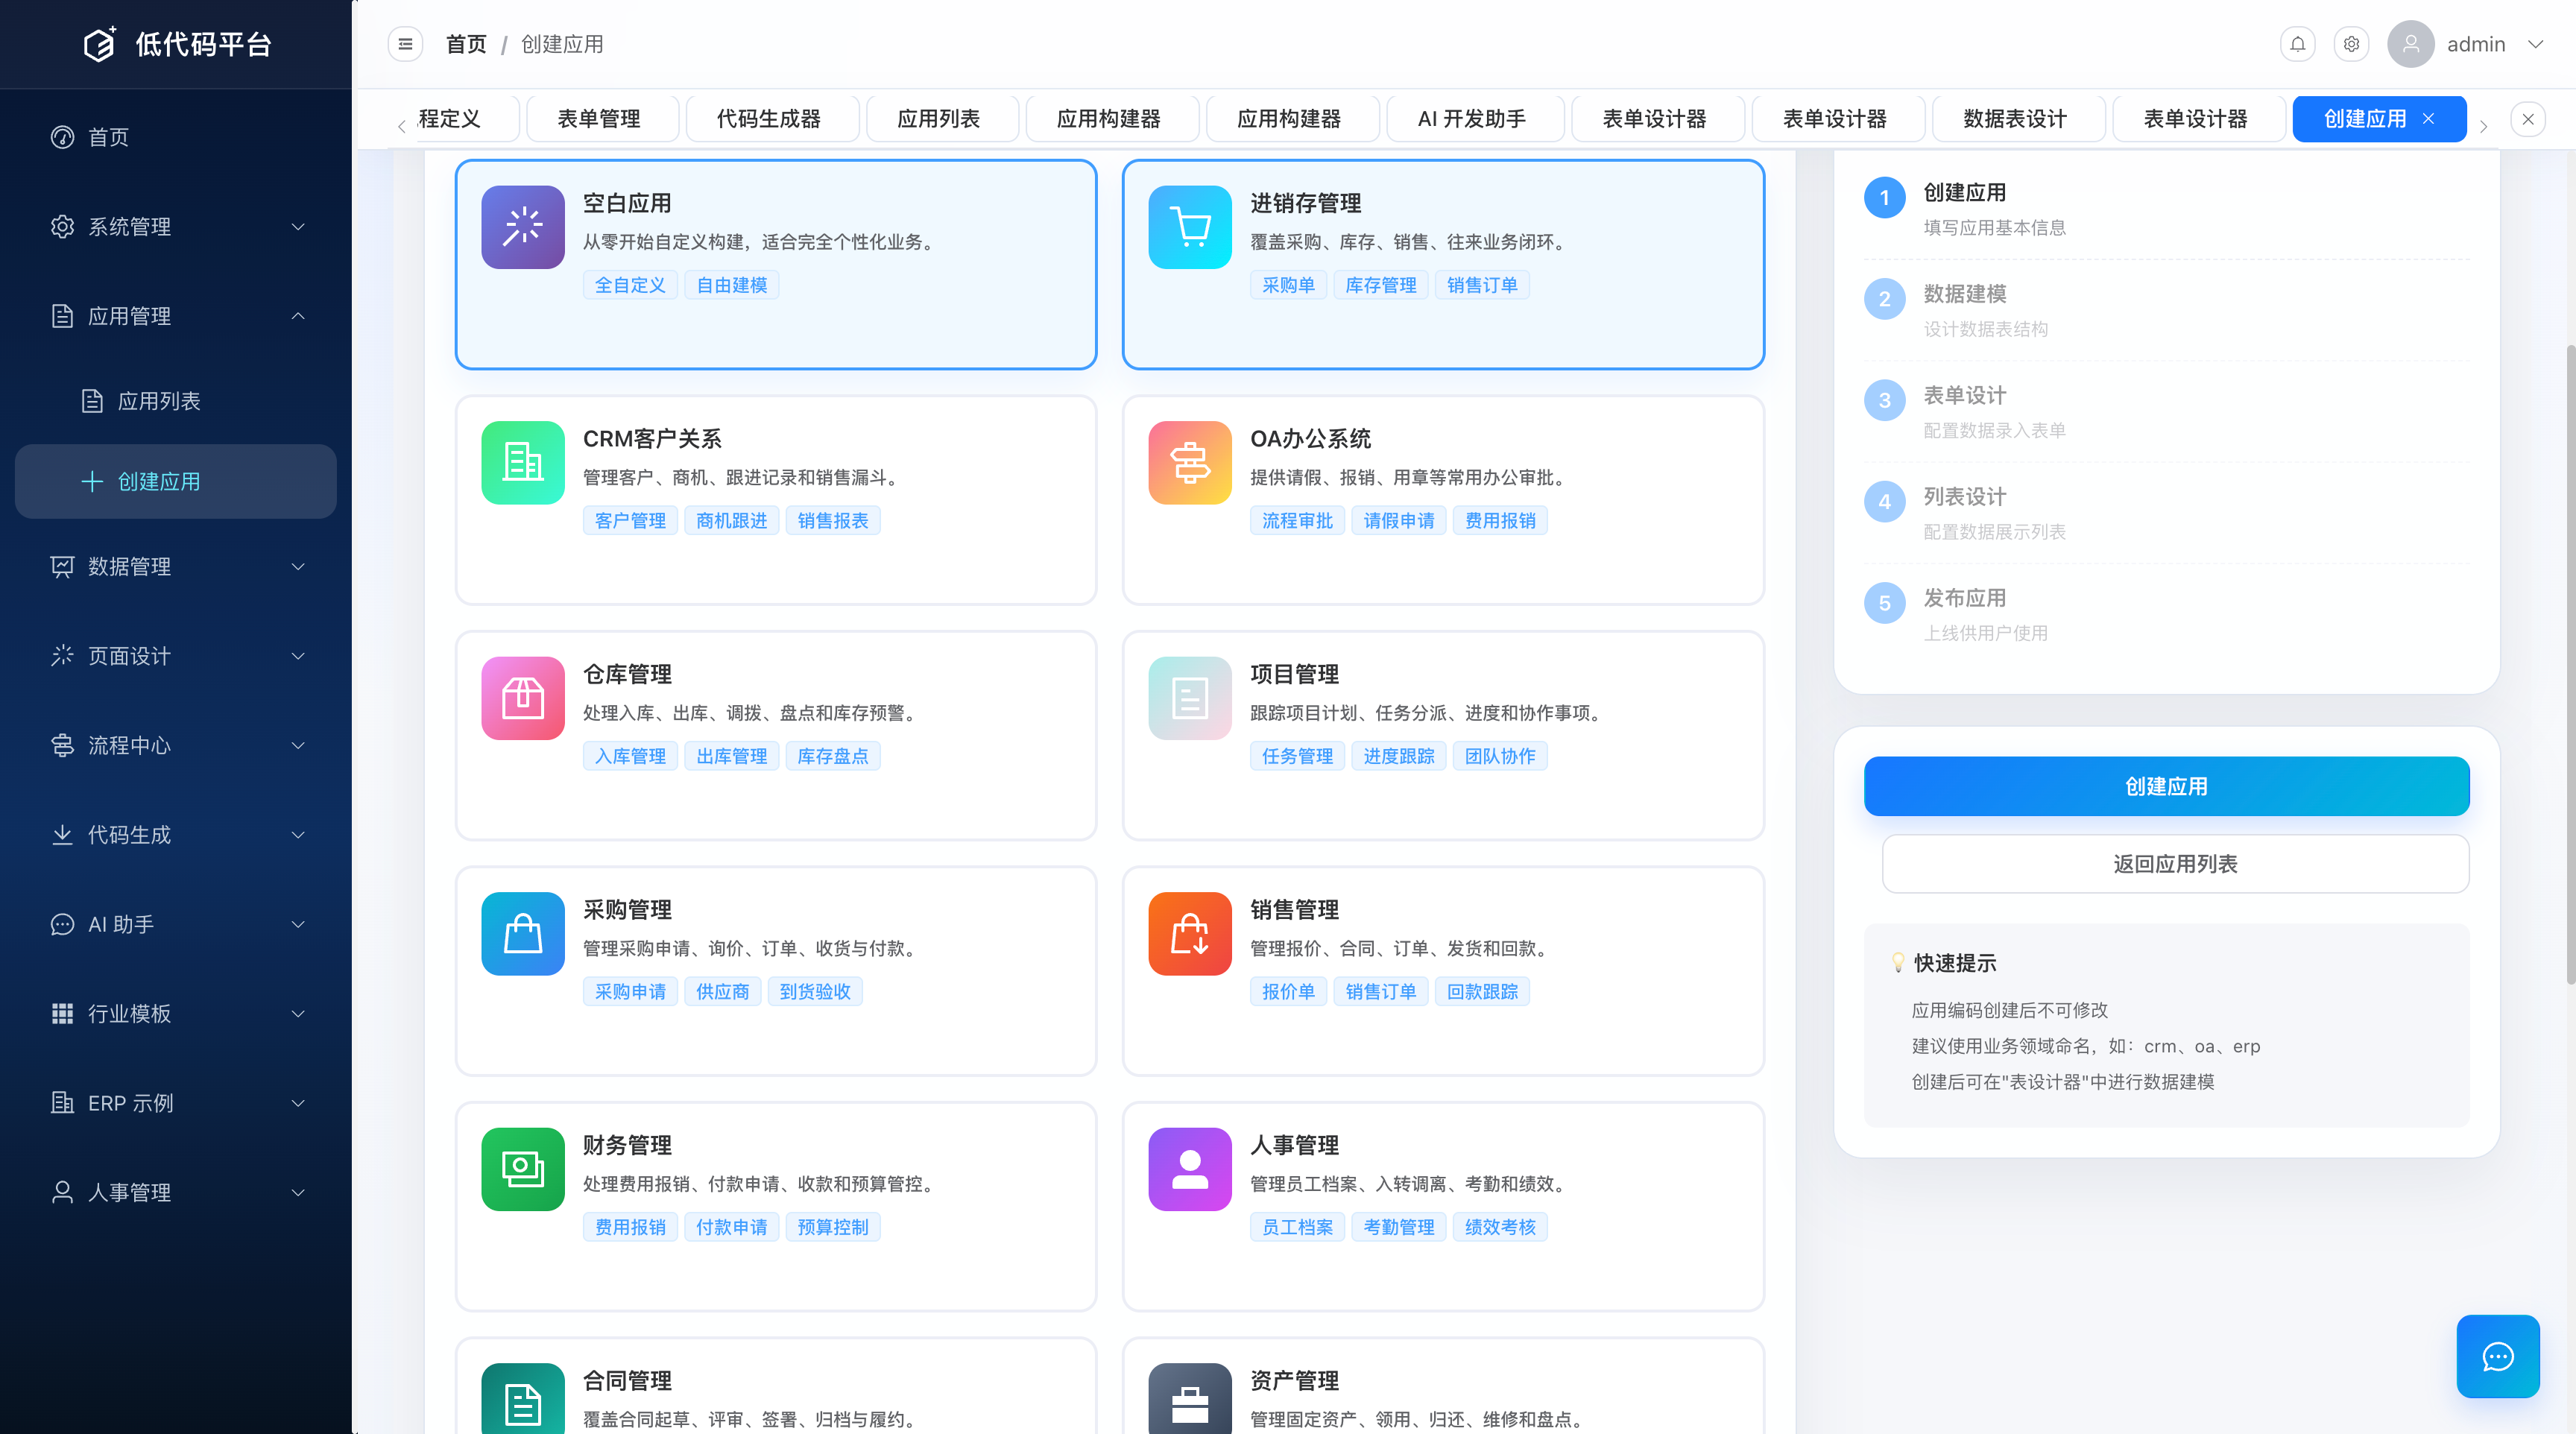Select 创建应用 sidebar submenu item
Image resolution: width=2576 pixels, height=1434 pixels.
click(x=176, y=482)
